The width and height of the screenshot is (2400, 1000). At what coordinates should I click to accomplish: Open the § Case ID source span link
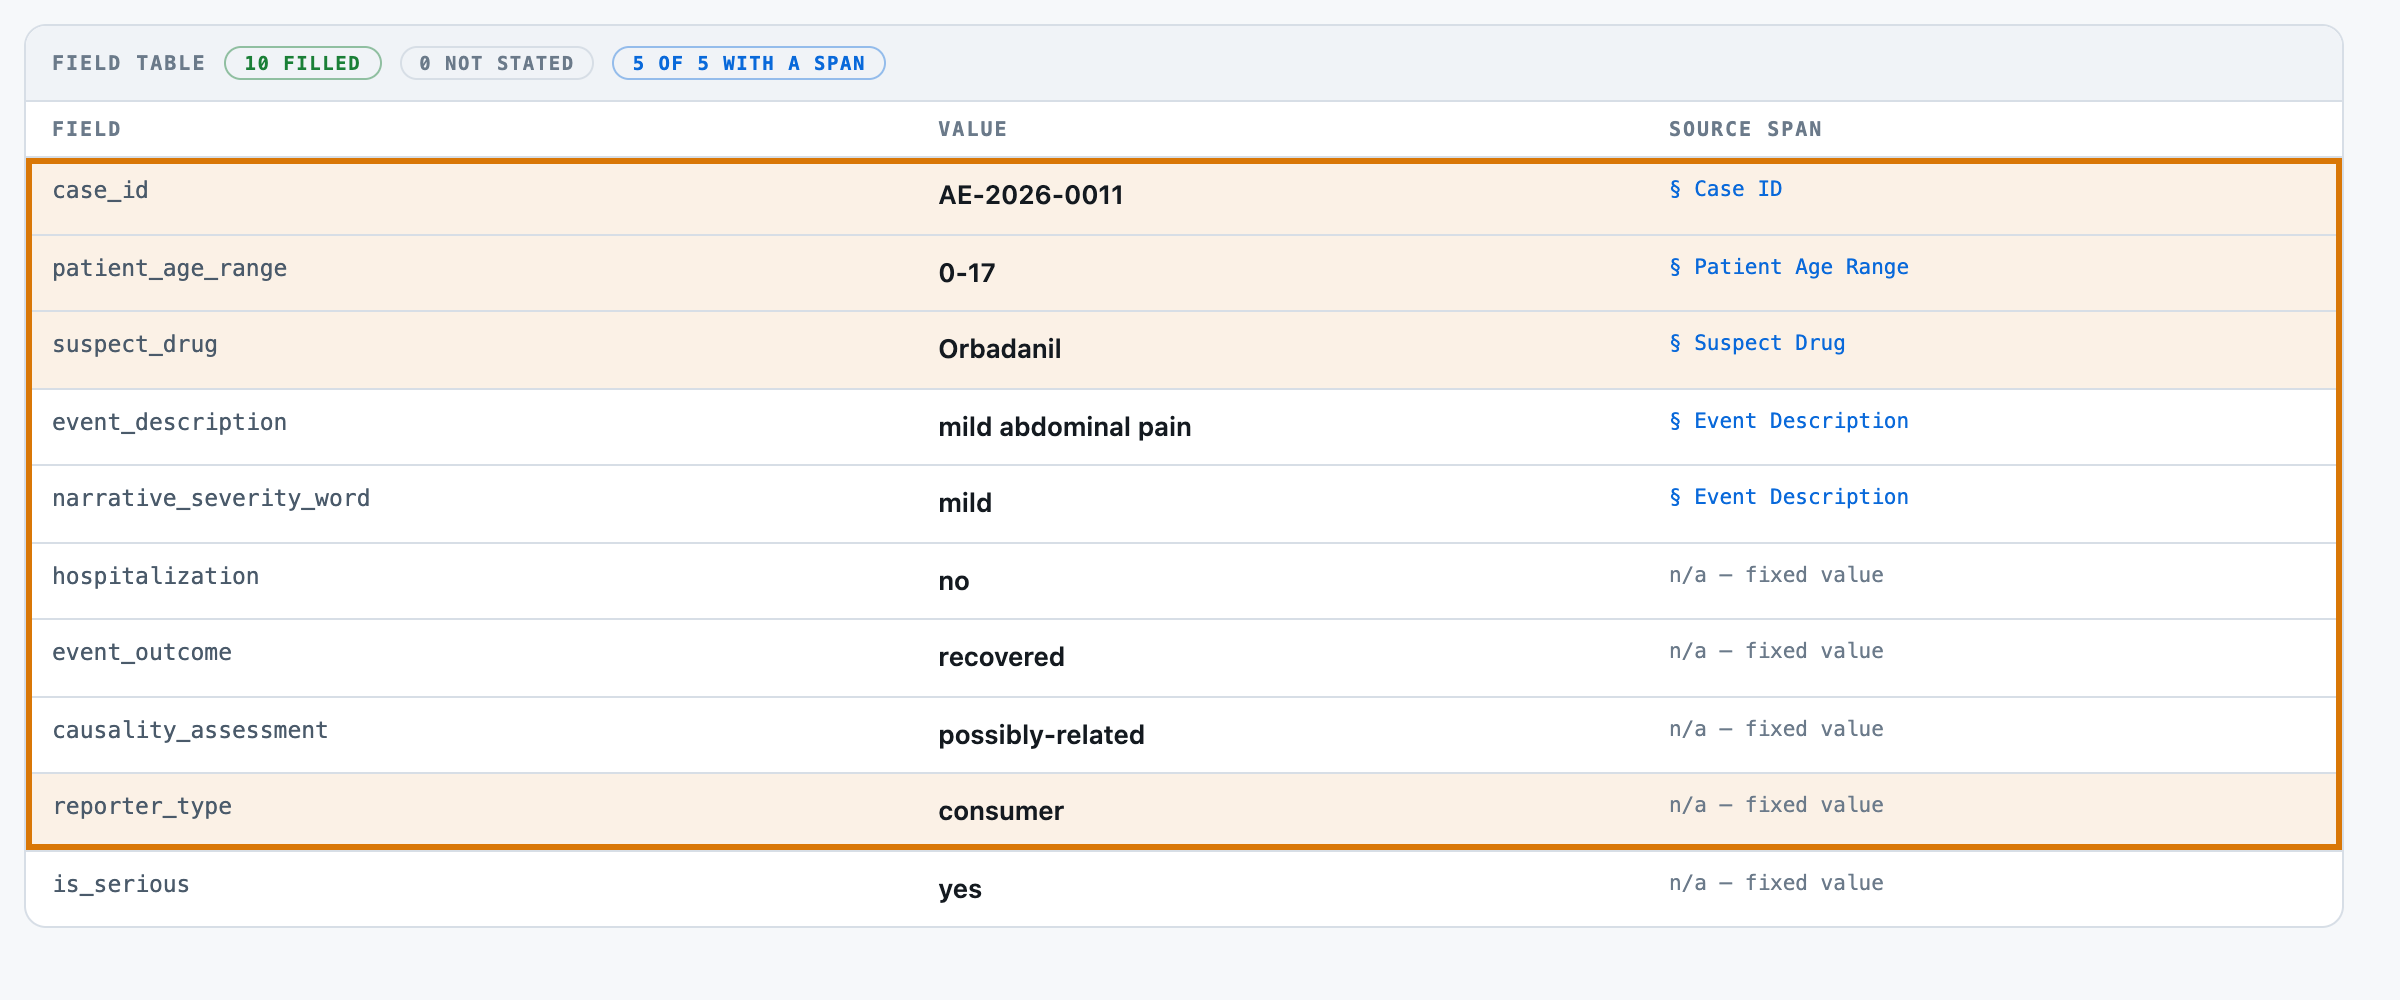(1725, 189)
